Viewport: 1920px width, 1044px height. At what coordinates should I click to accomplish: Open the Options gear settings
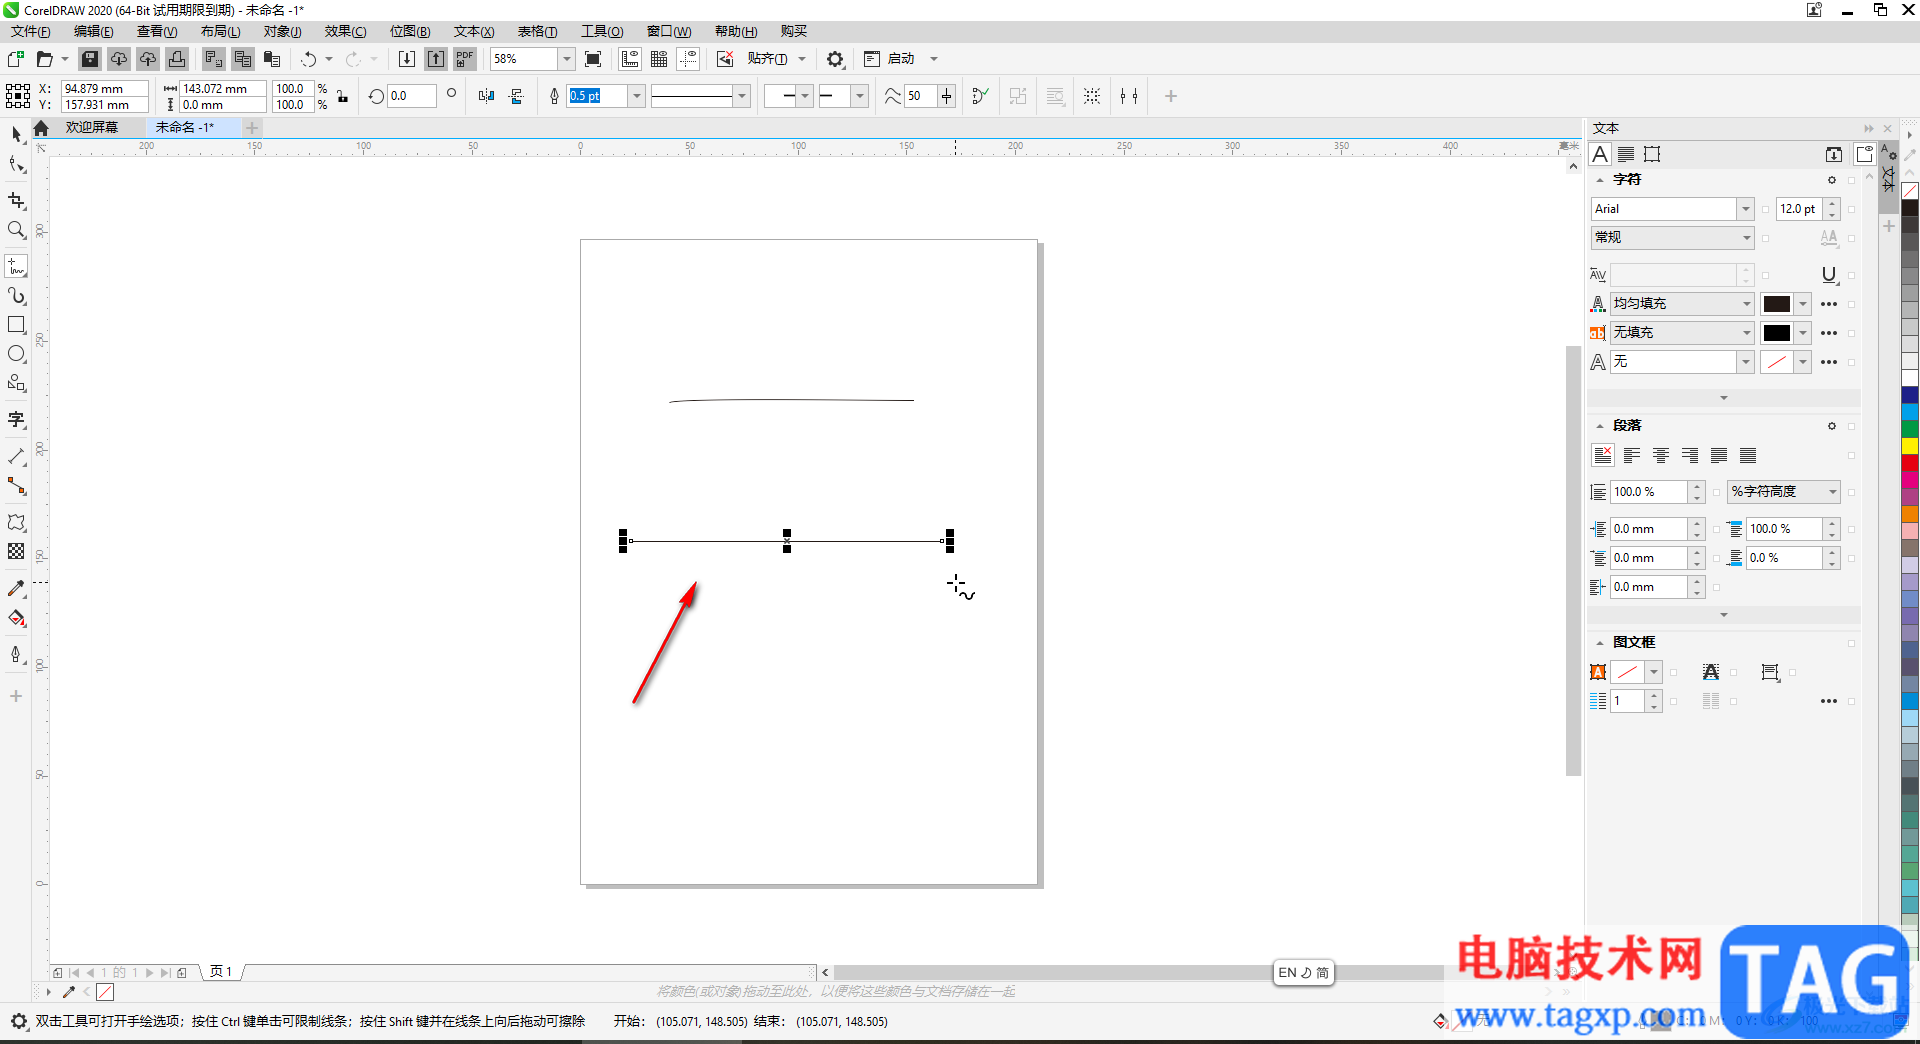835,59
